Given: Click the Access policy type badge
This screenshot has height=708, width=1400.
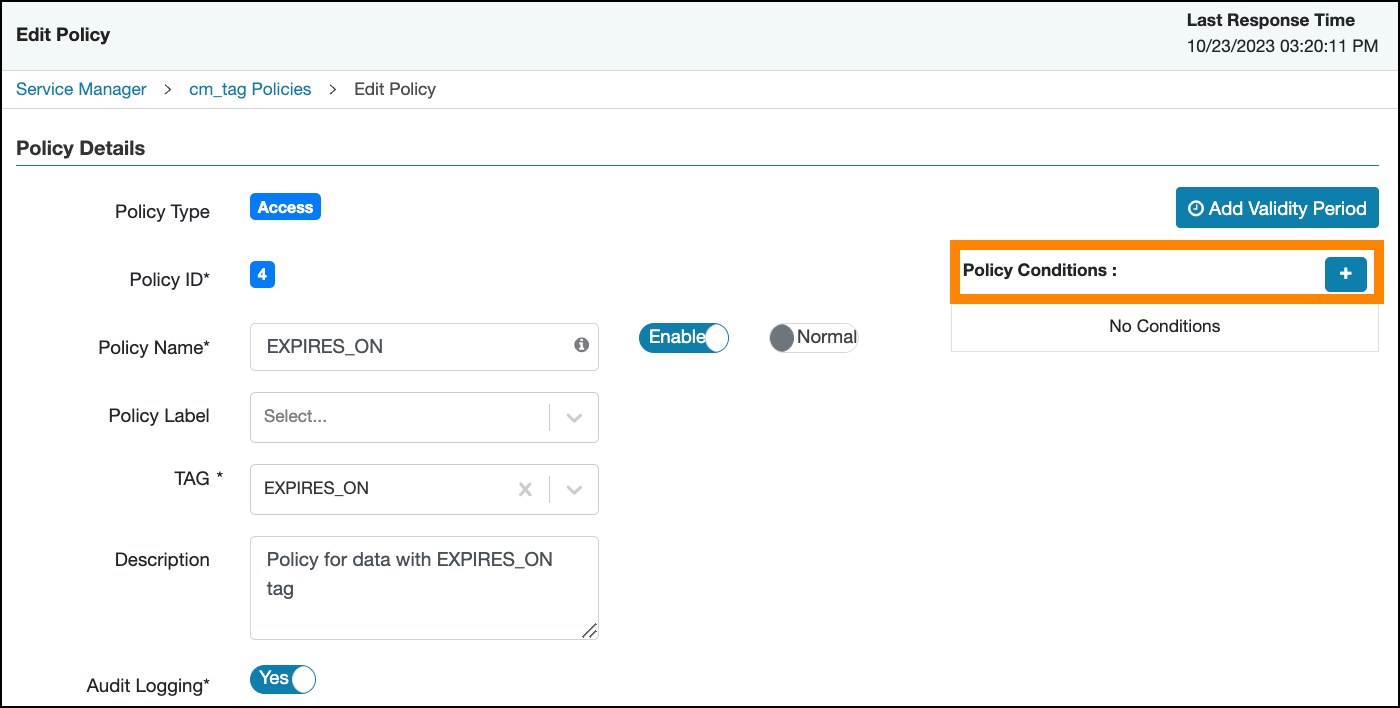Looking at the screenshot, I should pos(285,207).
